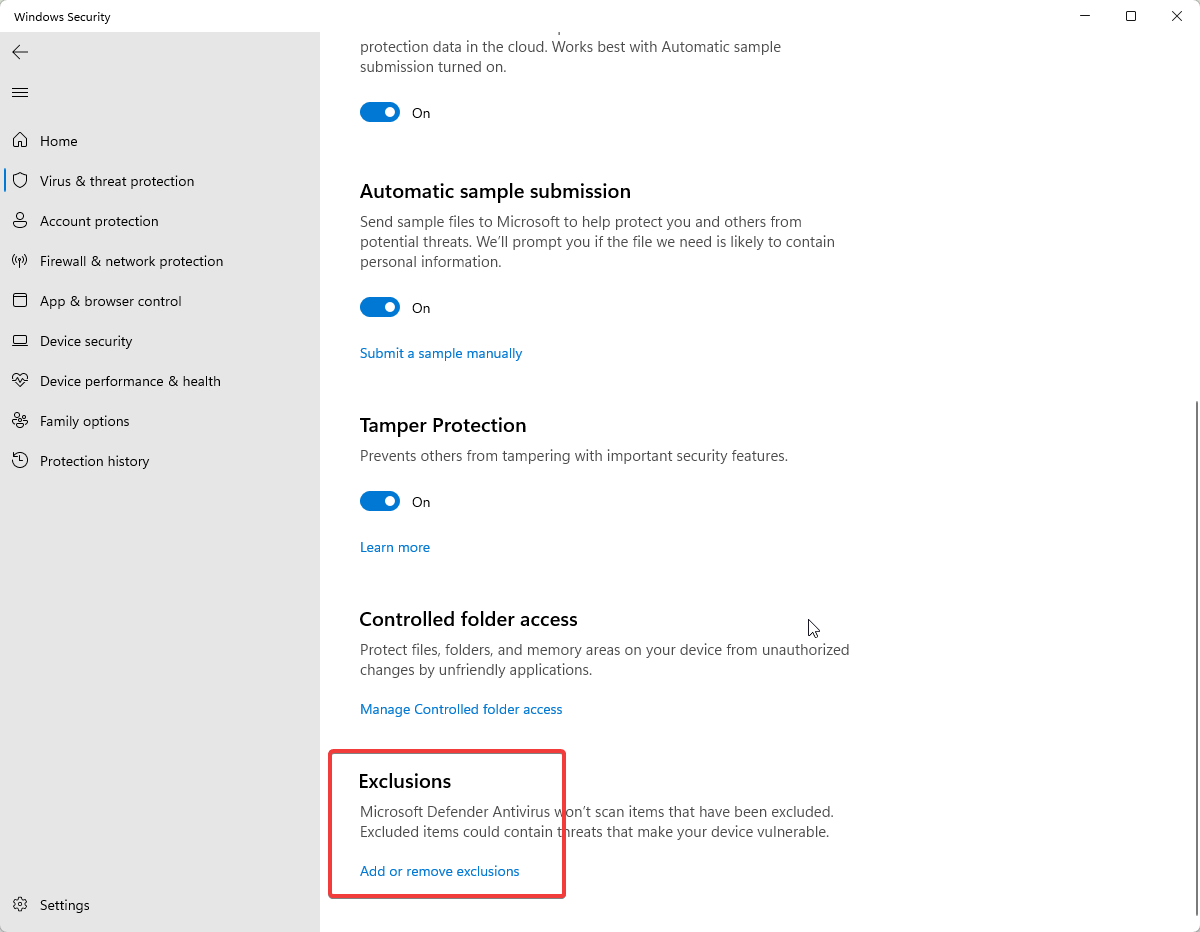This screenshot has height=932, width=1200.
Task: Toggle Automatic sample submission switch
Action: pyautogui.click(x=380, y=307)
